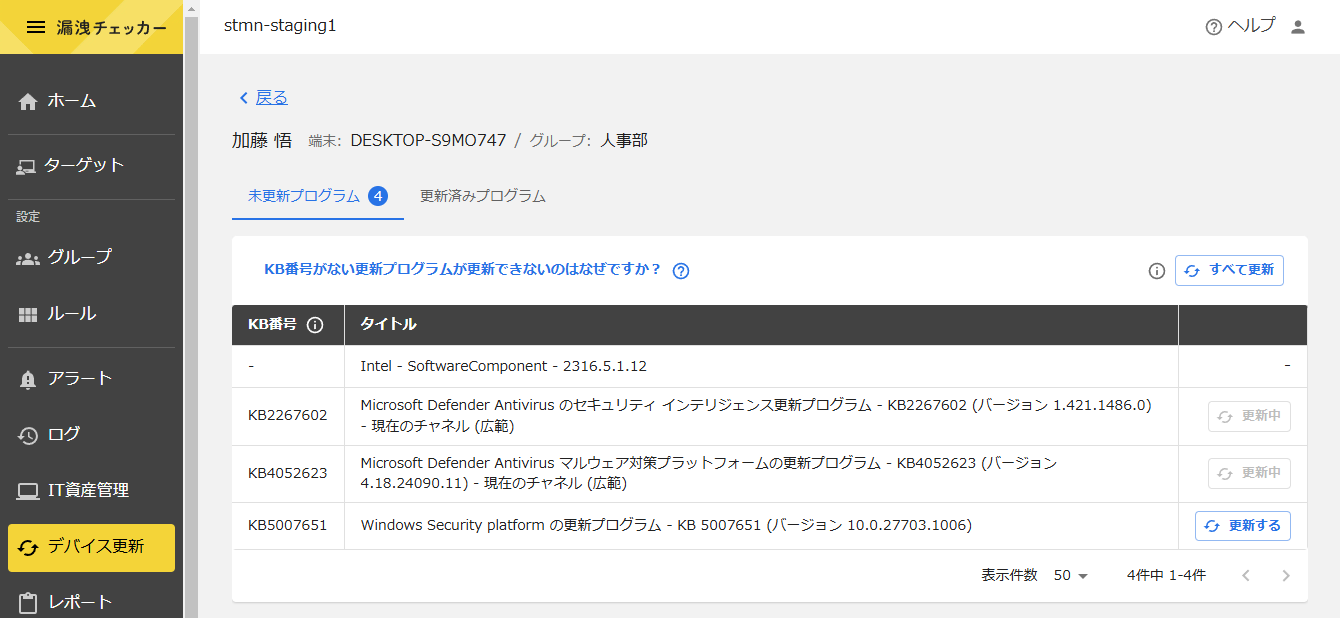Click the 人事部 group name
The height and width of the screenshot is (618, 1340).
click(624, 141)
